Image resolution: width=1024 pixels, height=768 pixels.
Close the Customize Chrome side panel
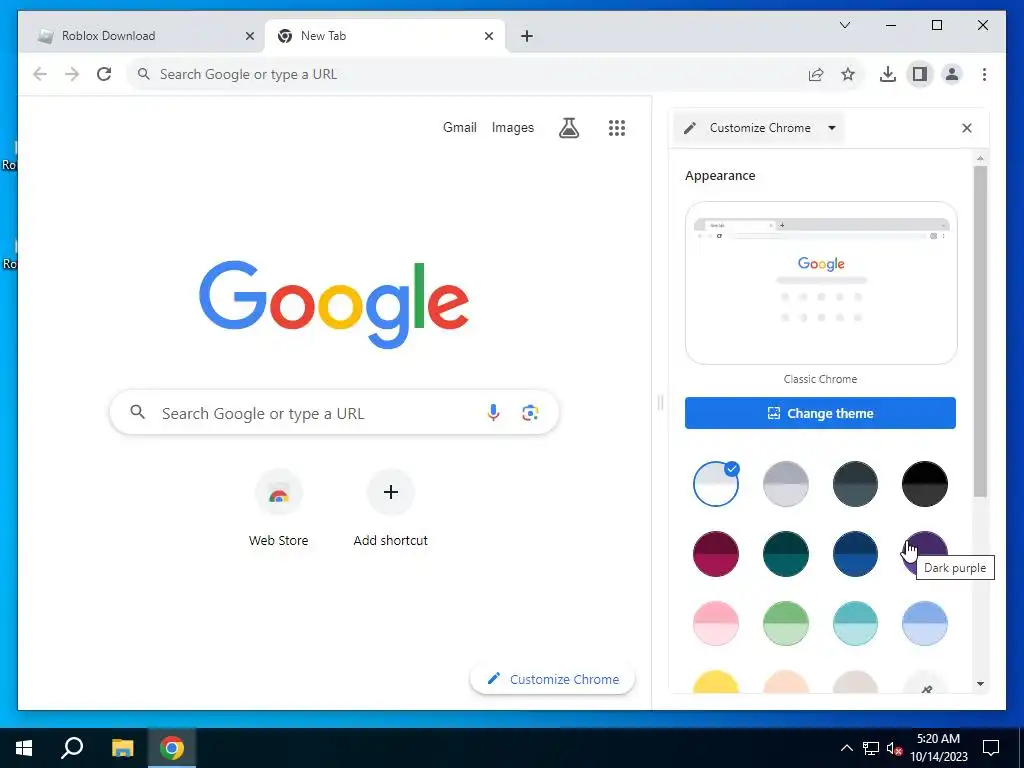click(967, 128)
